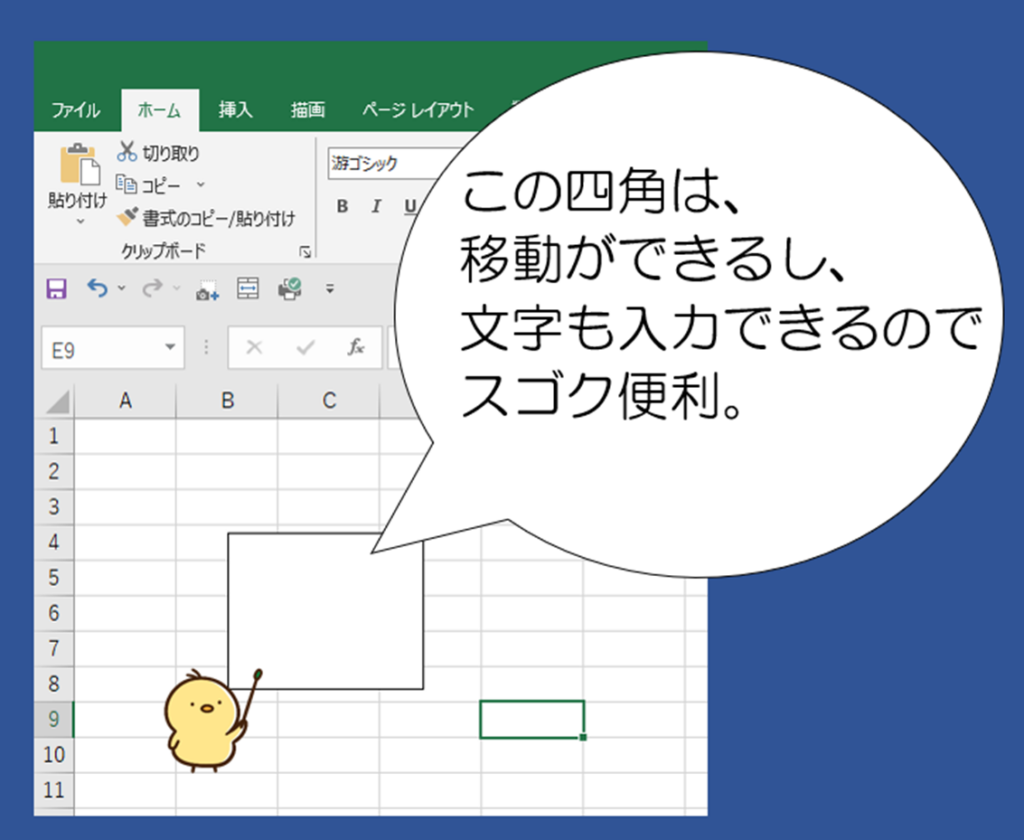
Task: Click the Undo arrow
Action: pos(97,287)
